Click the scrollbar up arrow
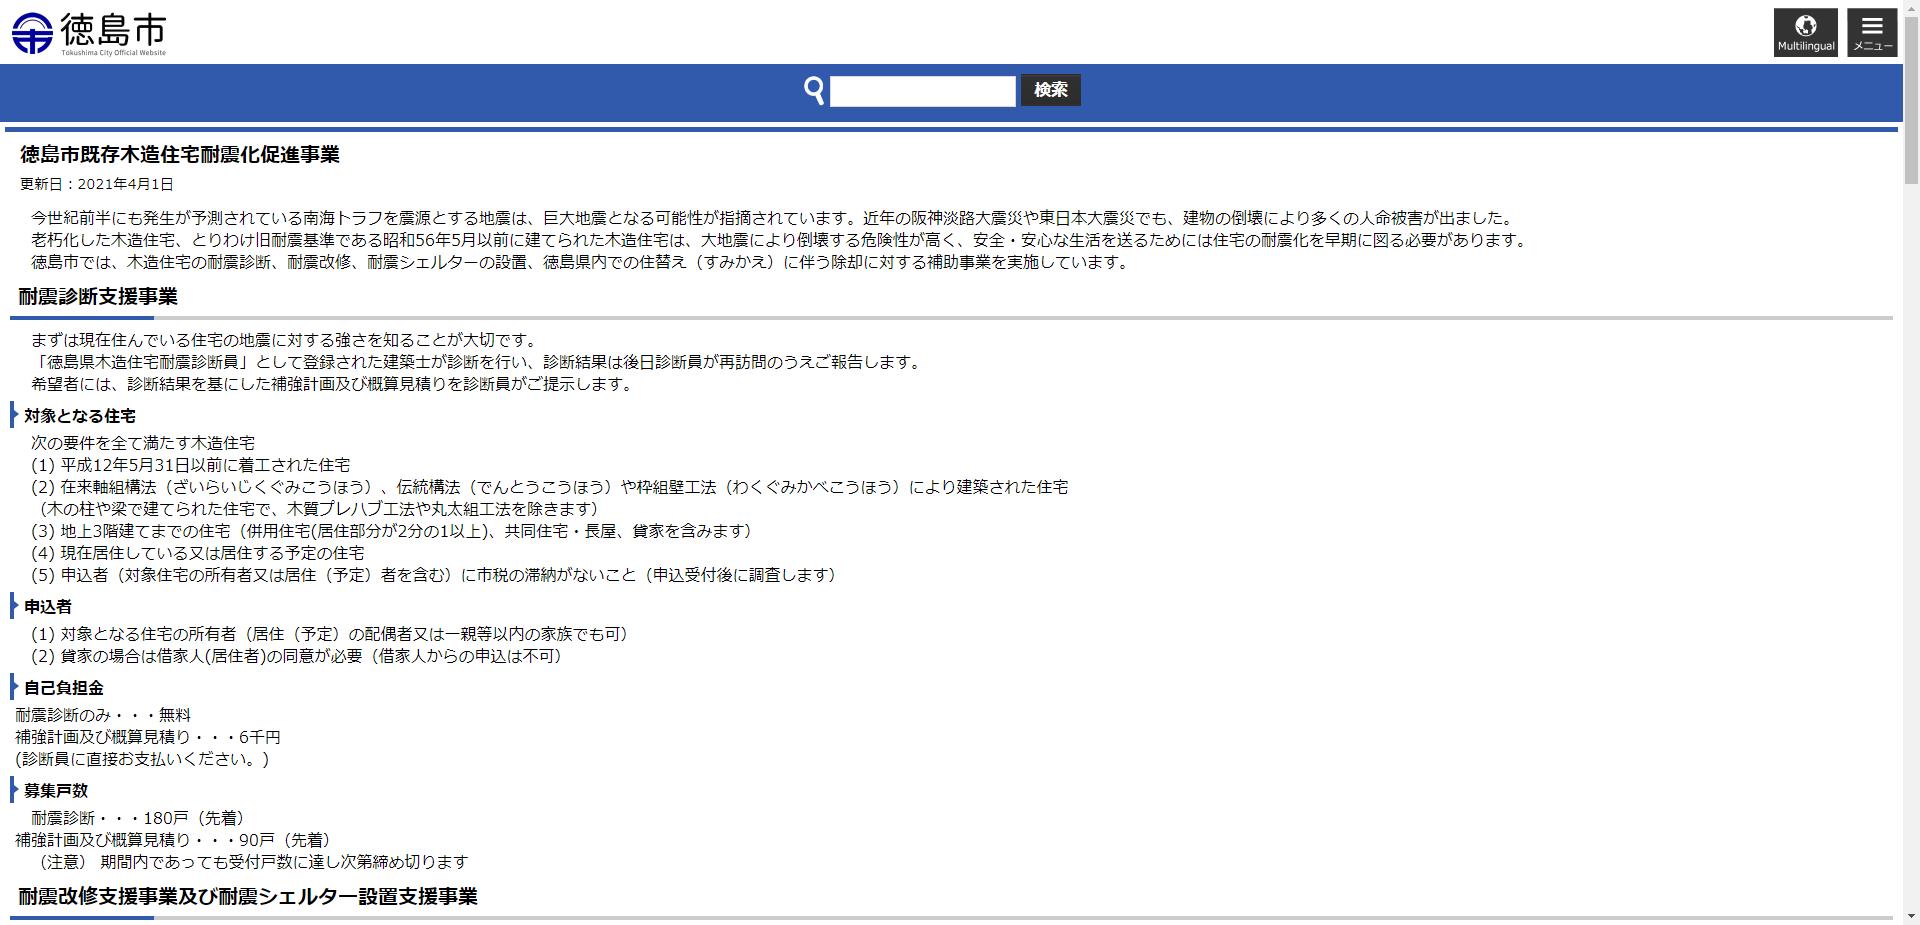 click(x=1911, y=7)
